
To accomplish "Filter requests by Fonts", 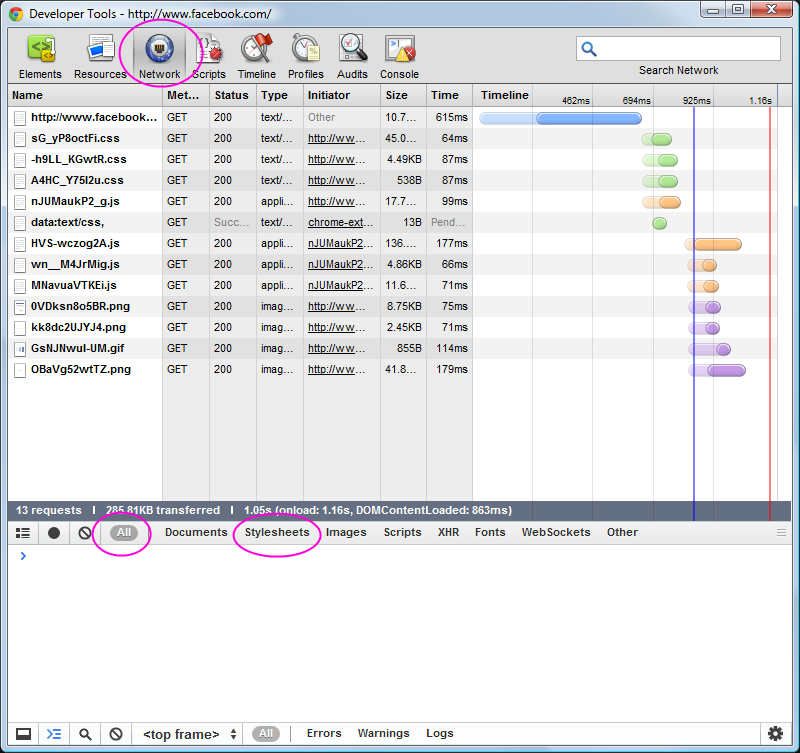I will (x=490, y=532).
